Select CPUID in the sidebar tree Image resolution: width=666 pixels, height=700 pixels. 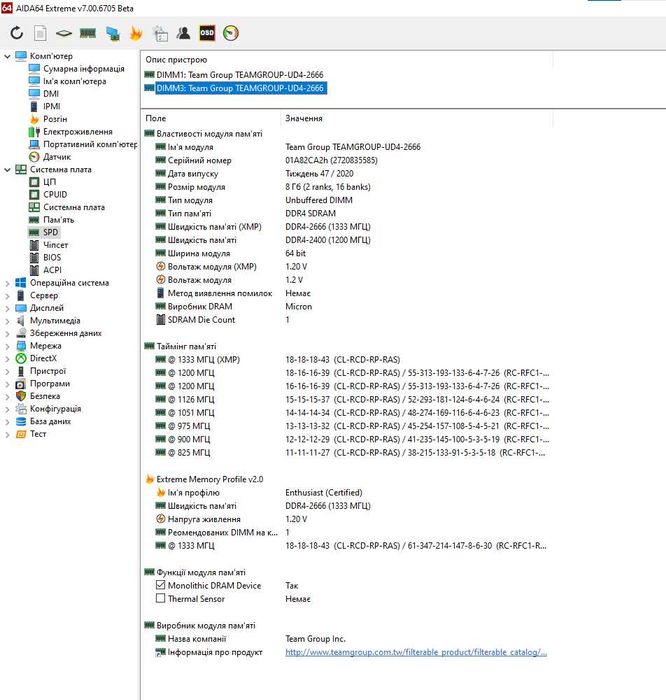point(48,195)
